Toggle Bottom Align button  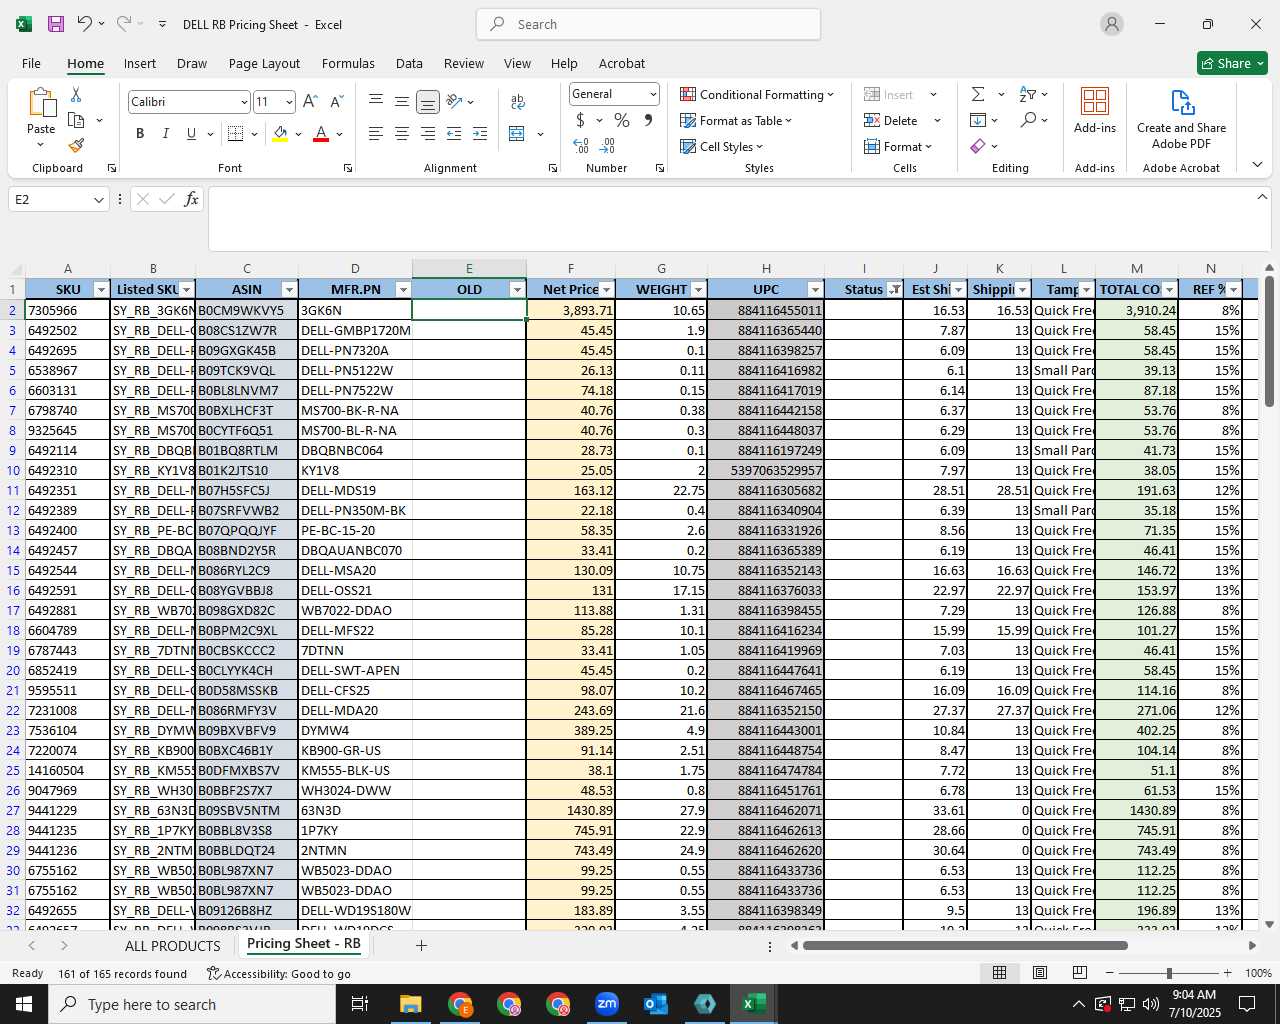(427, 101)
